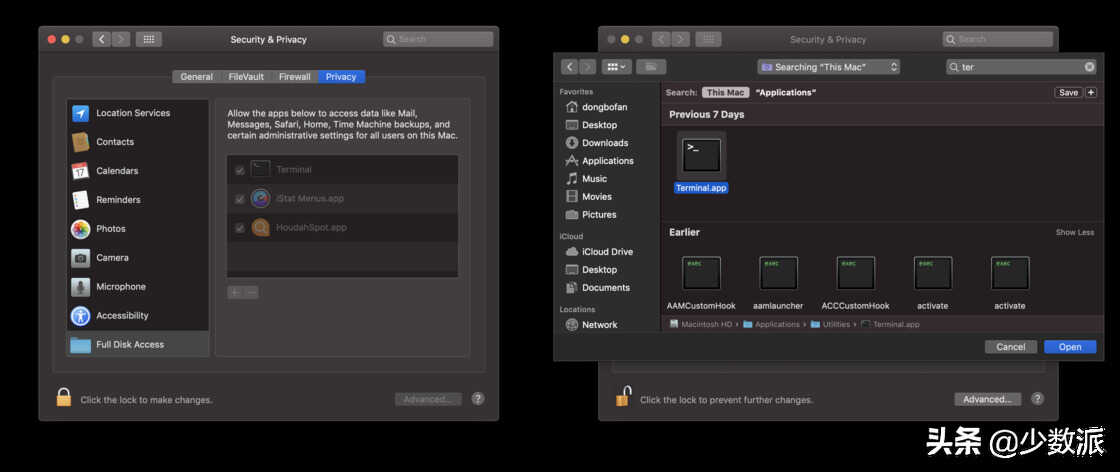Image resolution: width=1120 pixels, height=472 pixels.
Task: Show all preferences using the grid button
Action: point(148,39)
